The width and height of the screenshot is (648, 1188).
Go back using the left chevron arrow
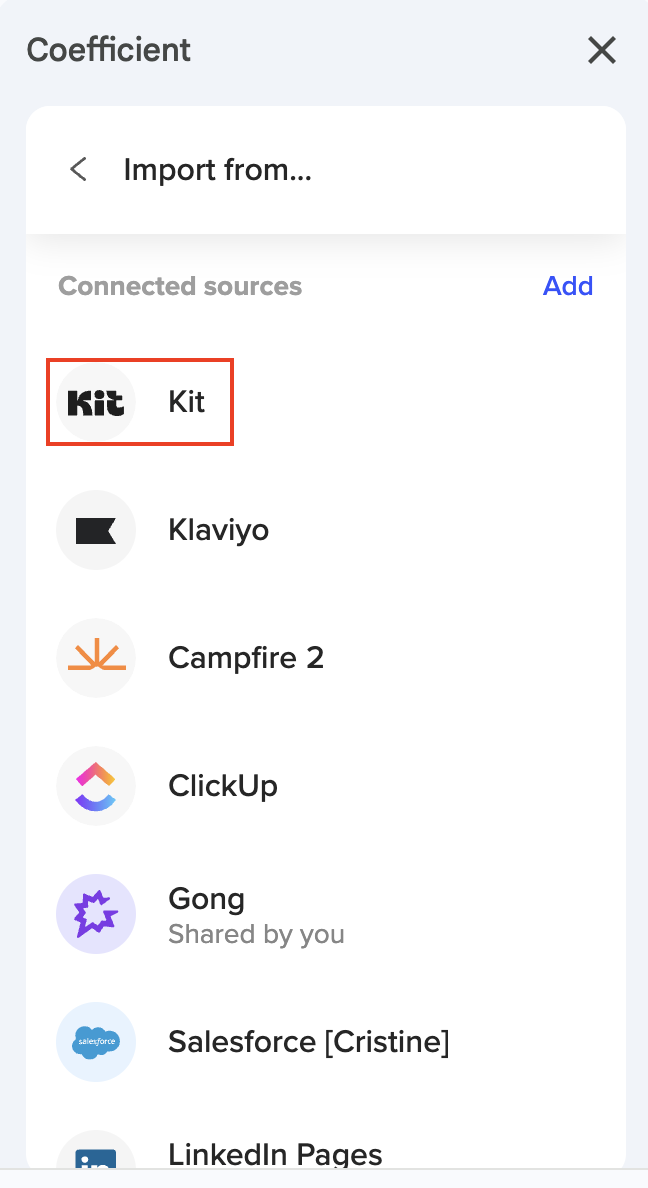coord(78,170)
